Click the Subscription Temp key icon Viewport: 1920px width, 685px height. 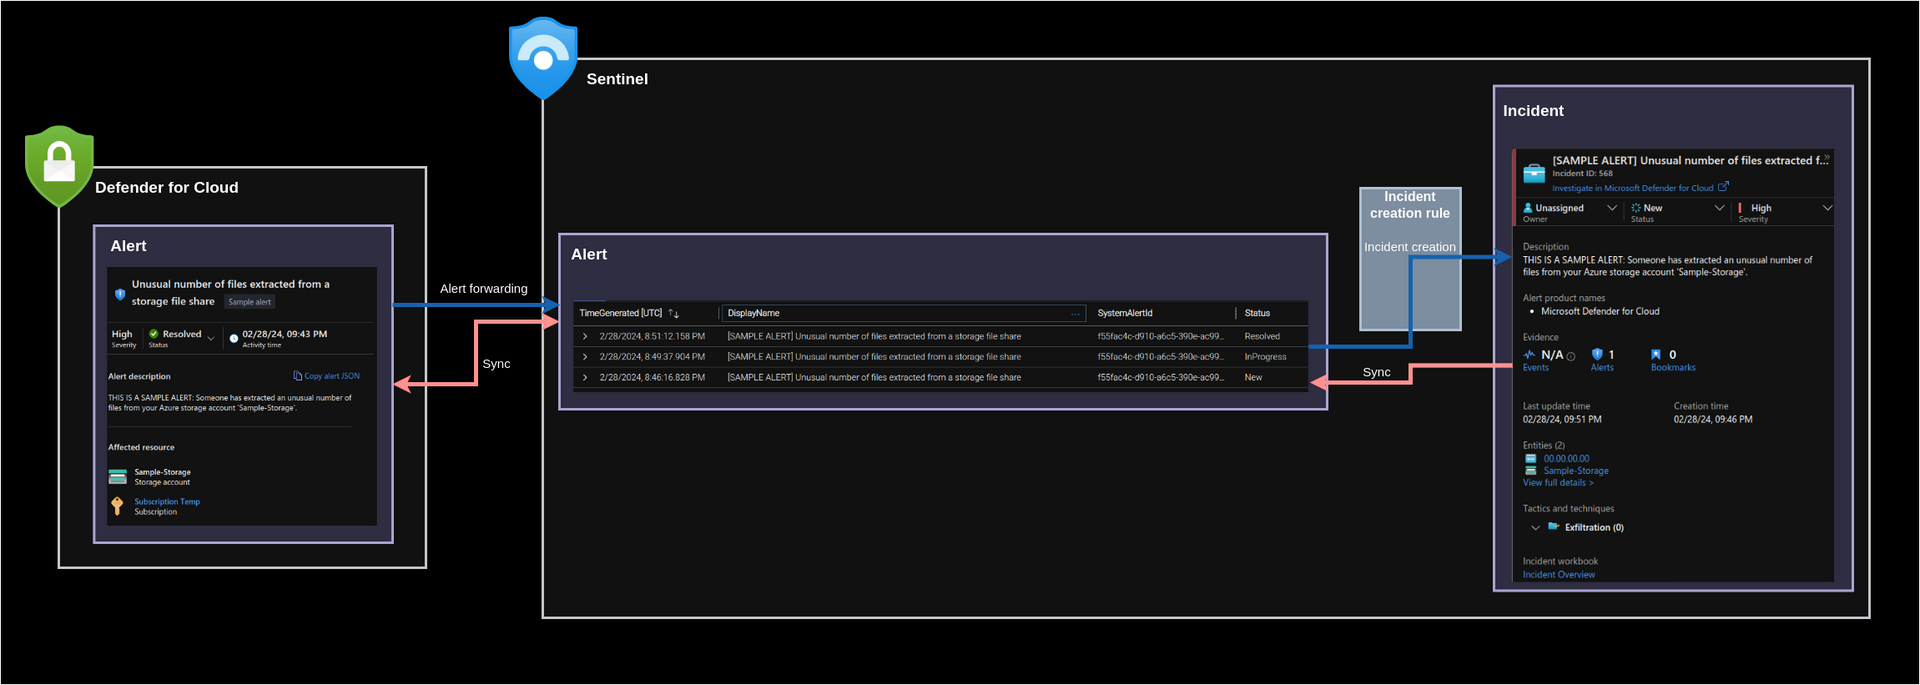(117, 506)
